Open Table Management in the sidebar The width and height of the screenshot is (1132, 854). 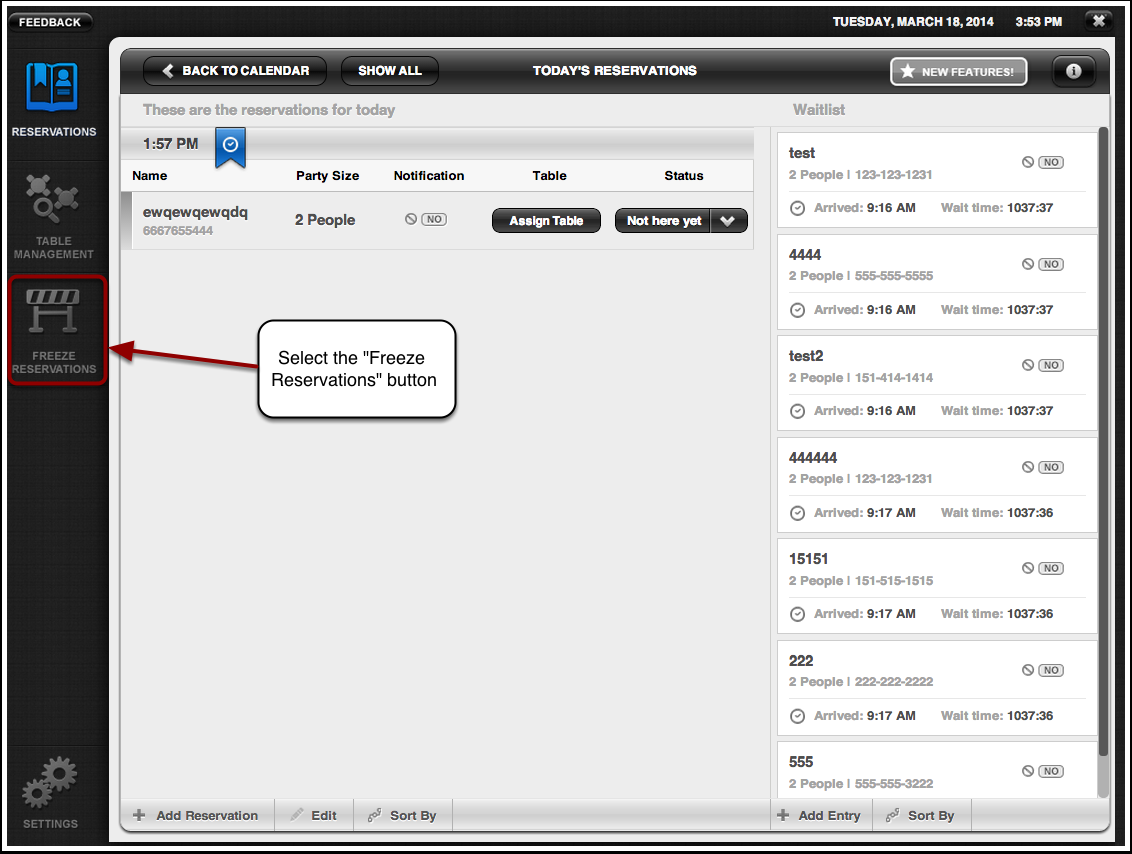point(53,198)
